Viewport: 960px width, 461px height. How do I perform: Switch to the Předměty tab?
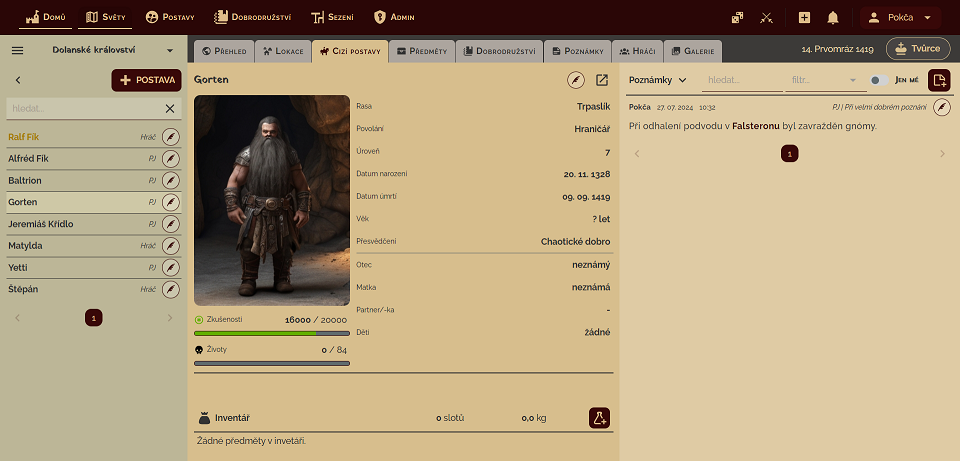pos(421,50)
